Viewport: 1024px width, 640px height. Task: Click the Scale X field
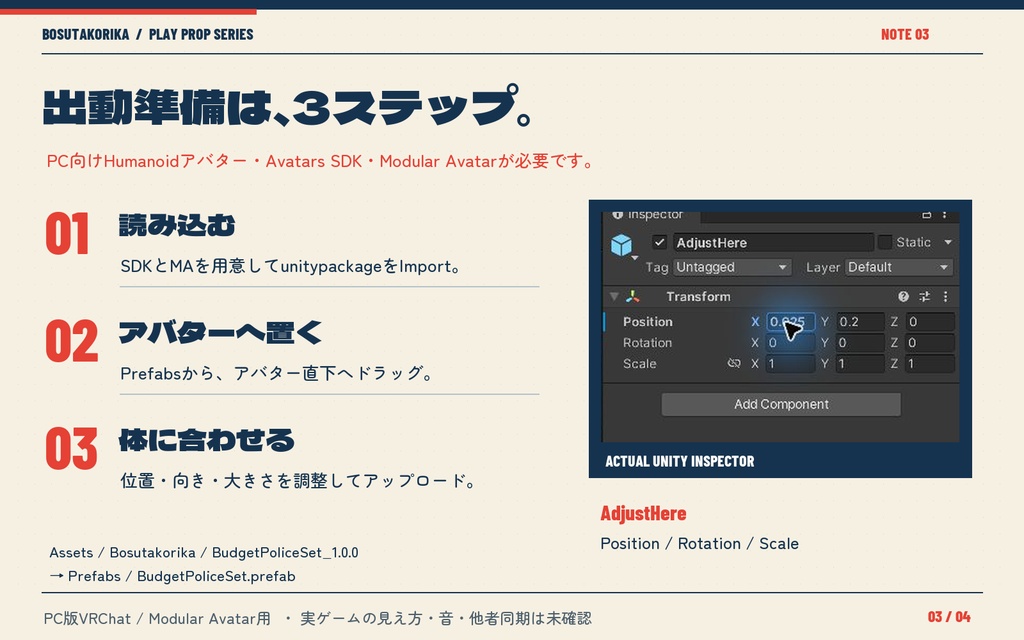coord(790,364)
